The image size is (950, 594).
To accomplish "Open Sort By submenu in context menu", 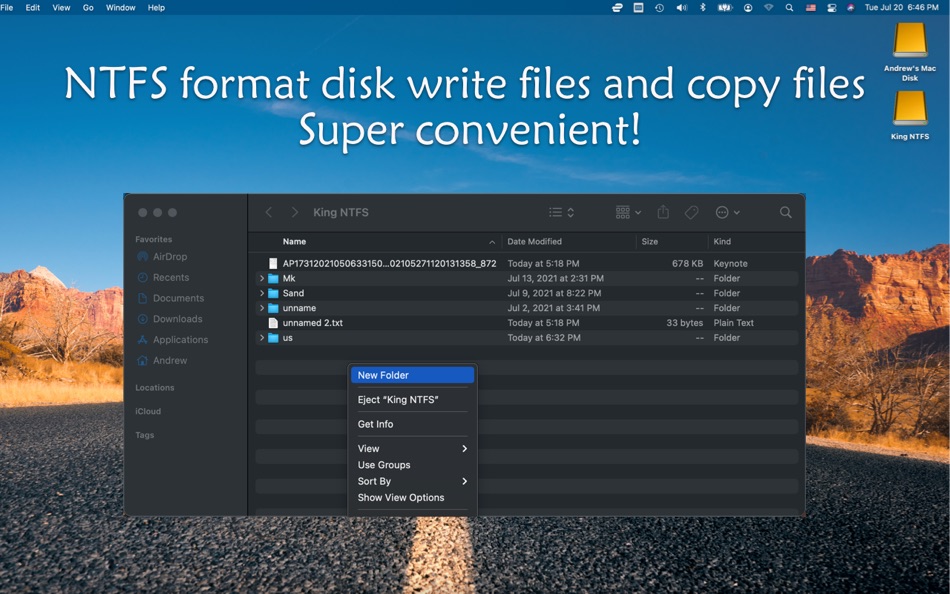I will (412, 481).
